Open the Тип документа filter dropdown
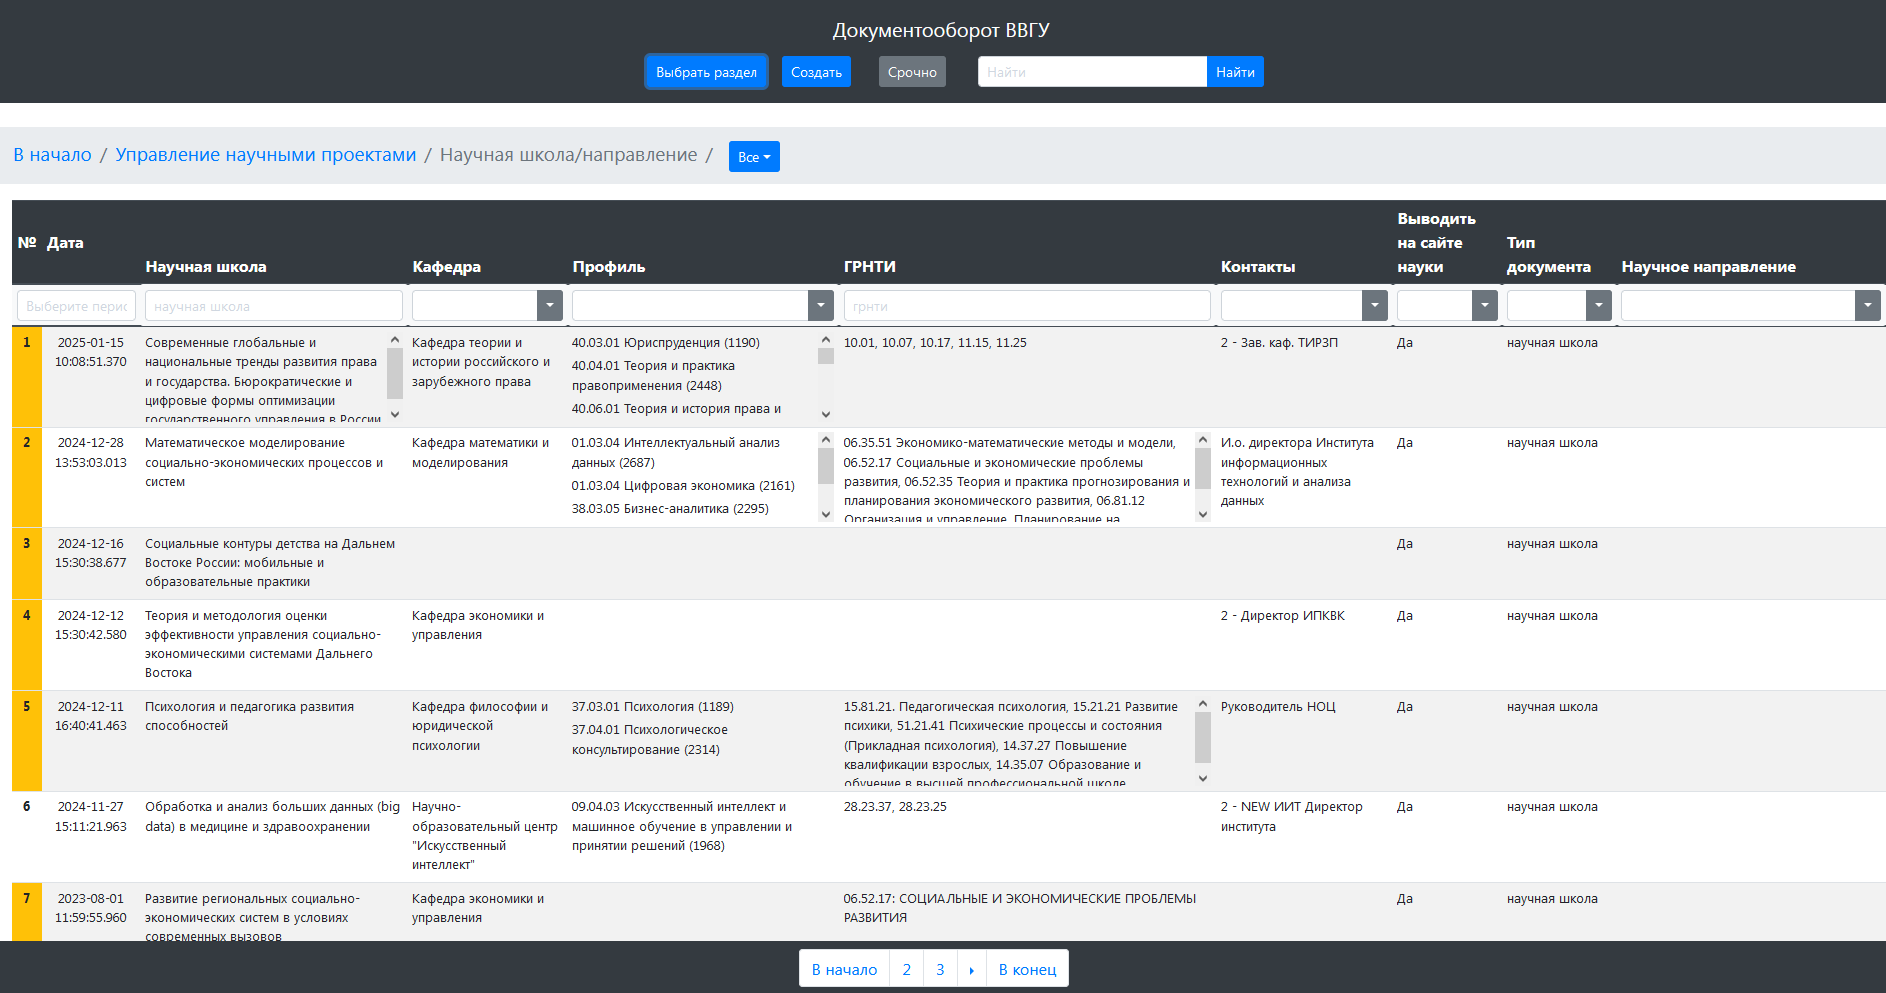This screenshot has height=993, width=1886. click(1598, 306)
